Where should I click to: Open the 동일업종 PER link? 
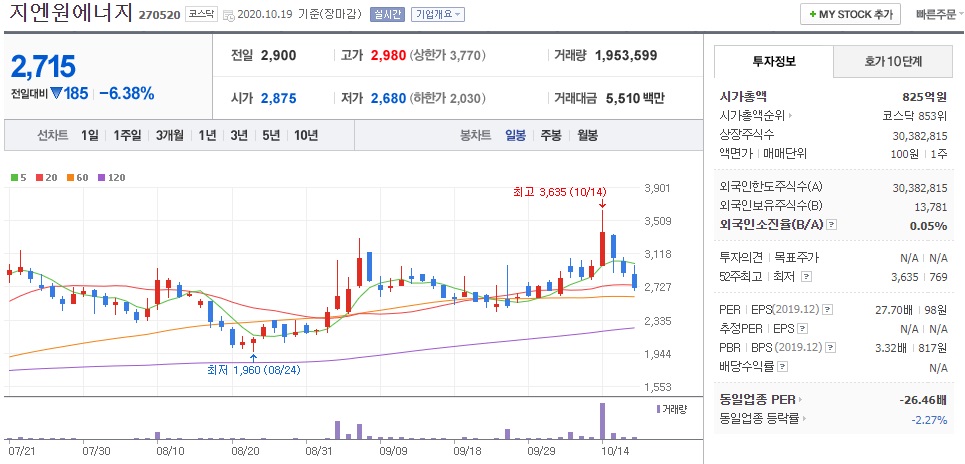(761, 400)
